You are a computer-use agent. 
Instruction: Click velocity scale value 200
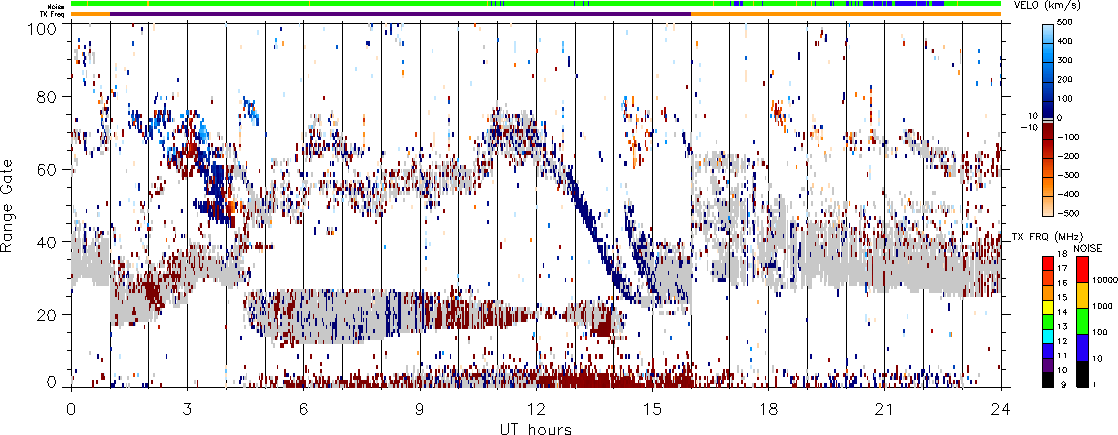pyautogui.click(x=1067, y=80)
